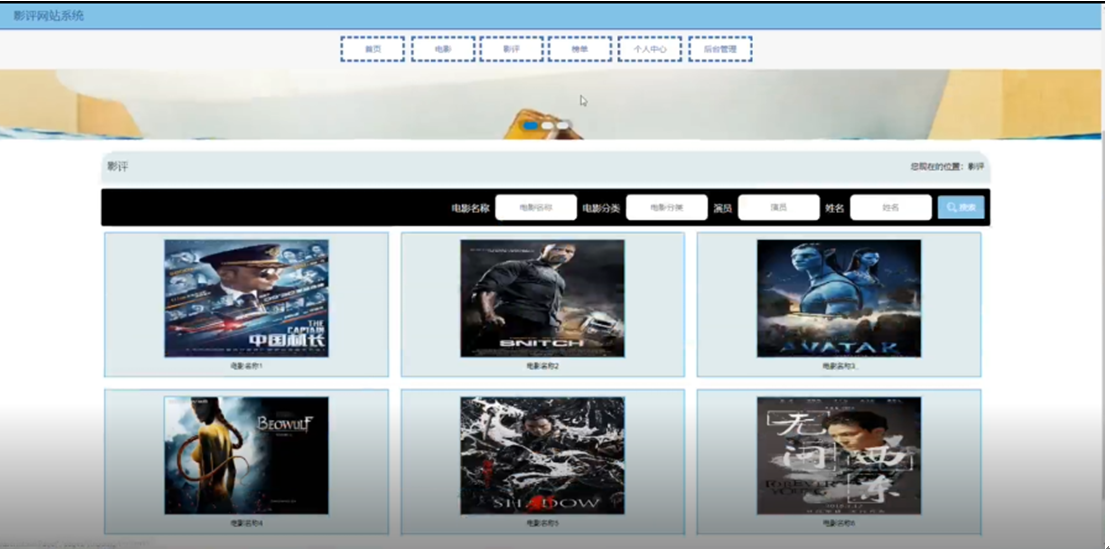The image size is (1110, 549).
Task: Open the 后台管理 navigation tab
Action: (x=720, y=50)
